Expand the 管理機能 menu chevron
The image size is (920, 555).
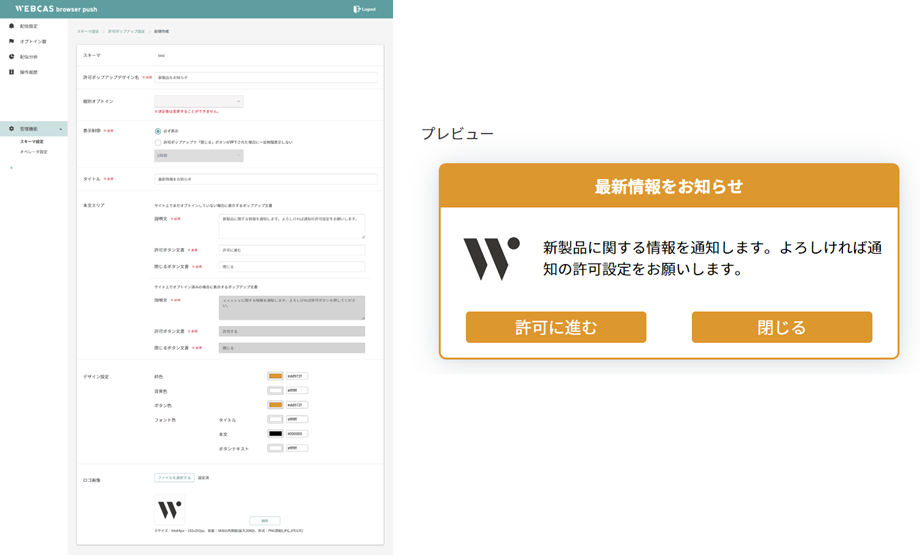tap(60, 129)
